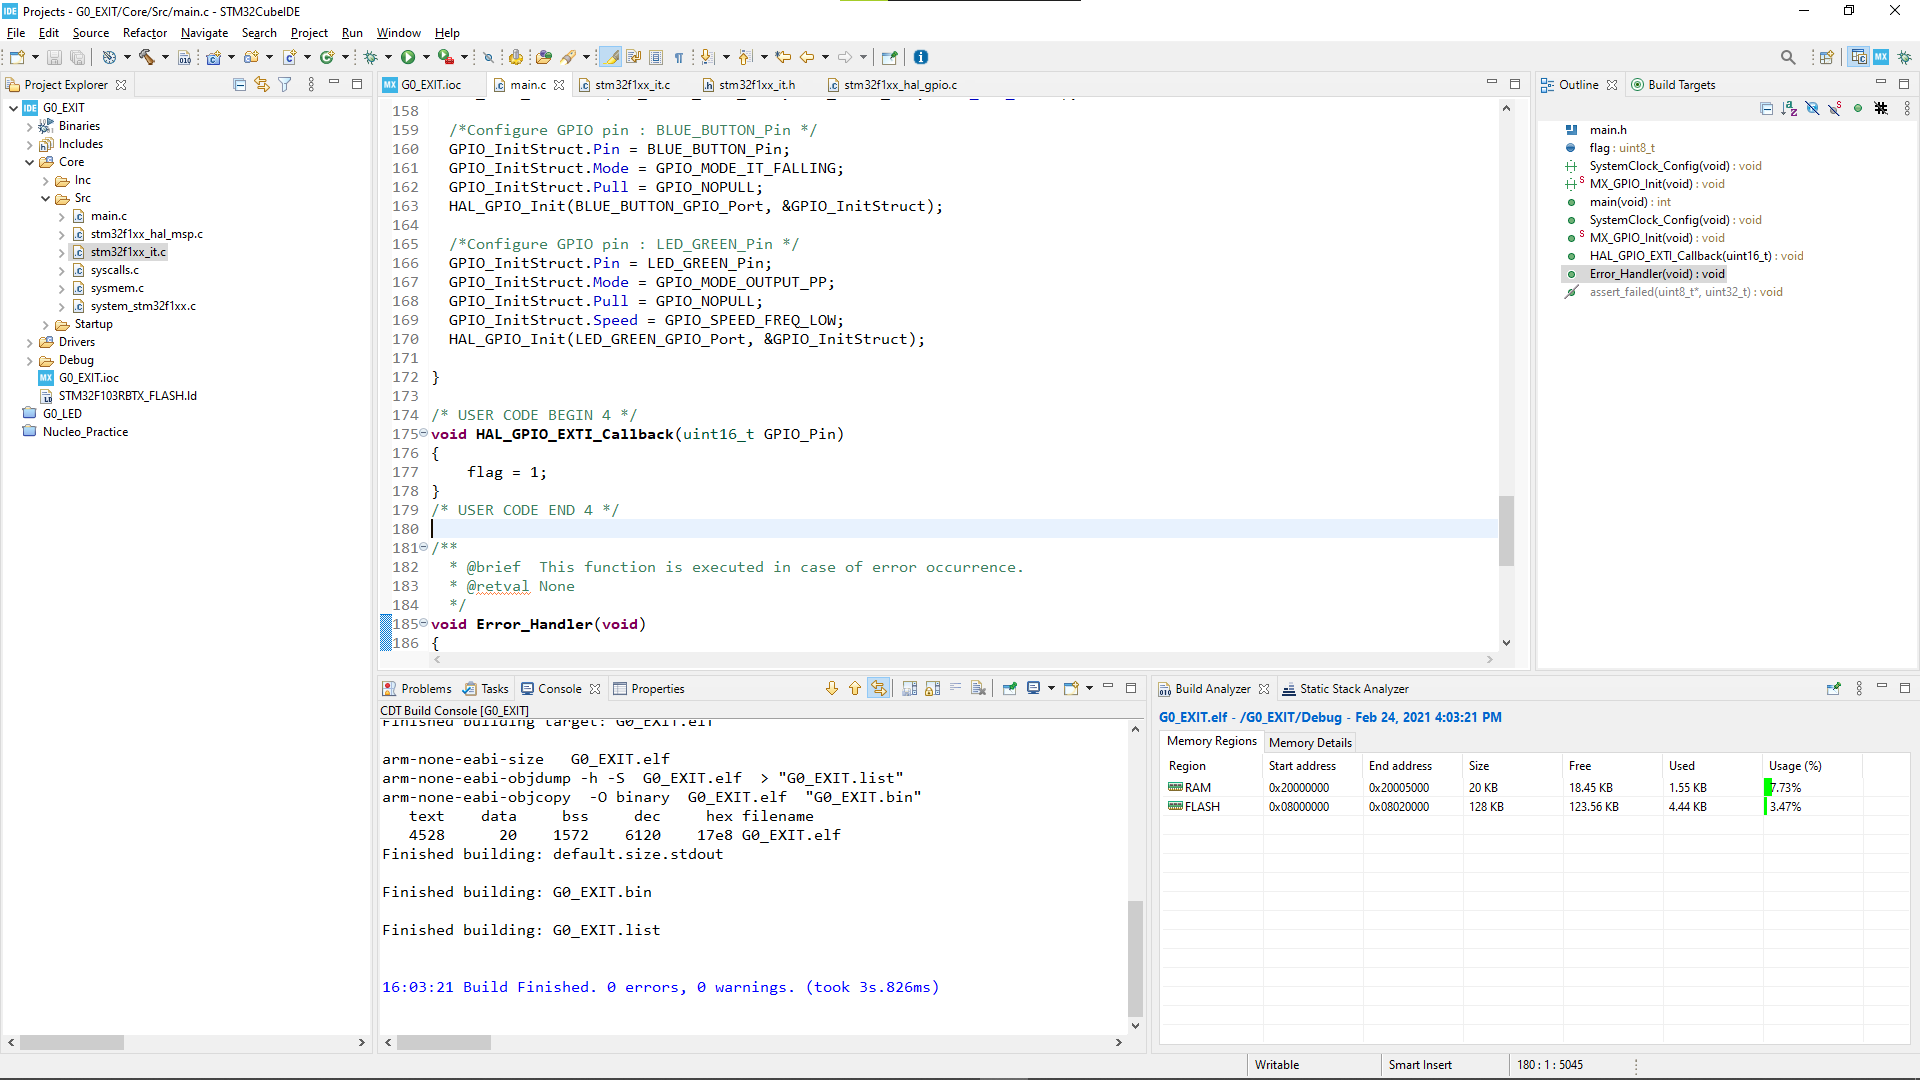Toggle Link with Editor in Project Explorer
Viewport: 1920px width, 1080px height.
point(262,85)
